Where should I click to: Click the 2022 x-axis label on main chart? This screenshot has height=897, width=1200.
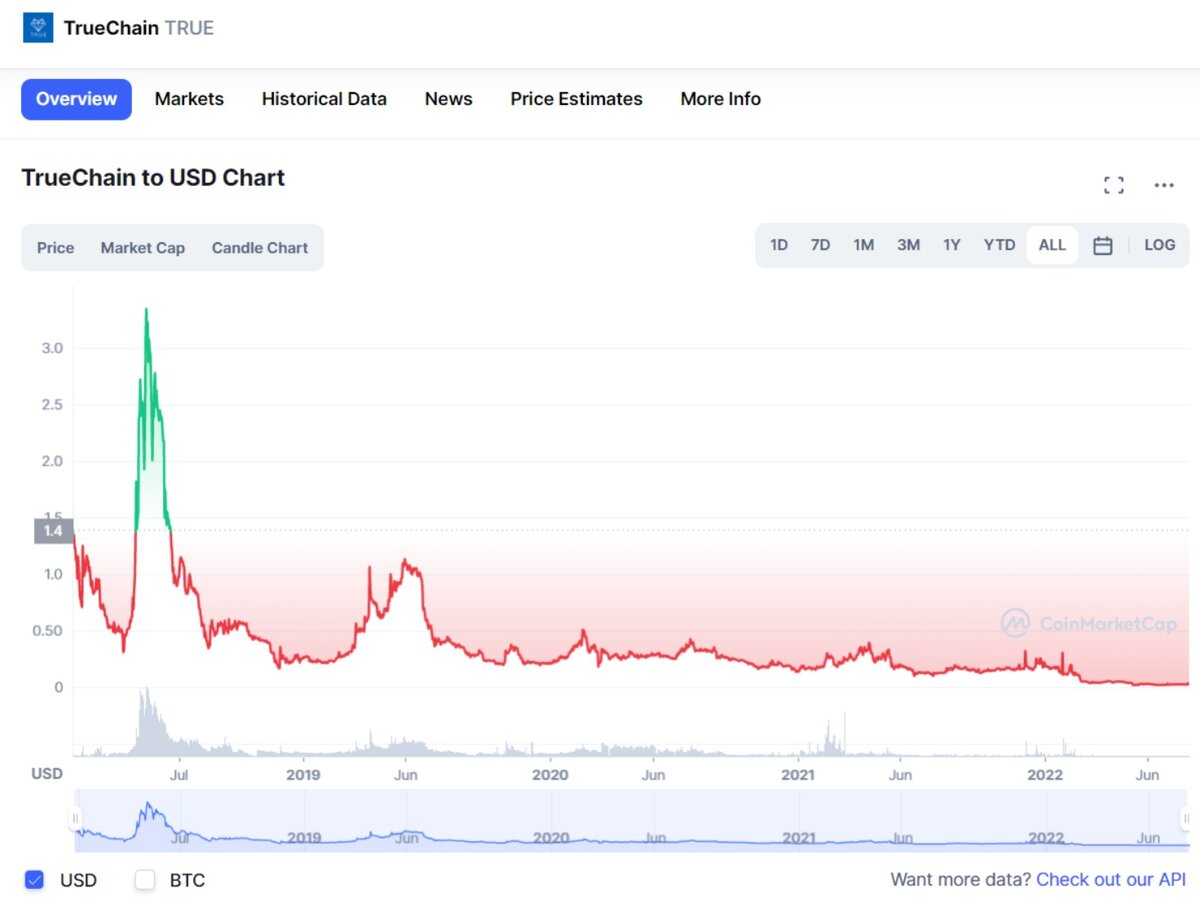(x=1045, y=775)
